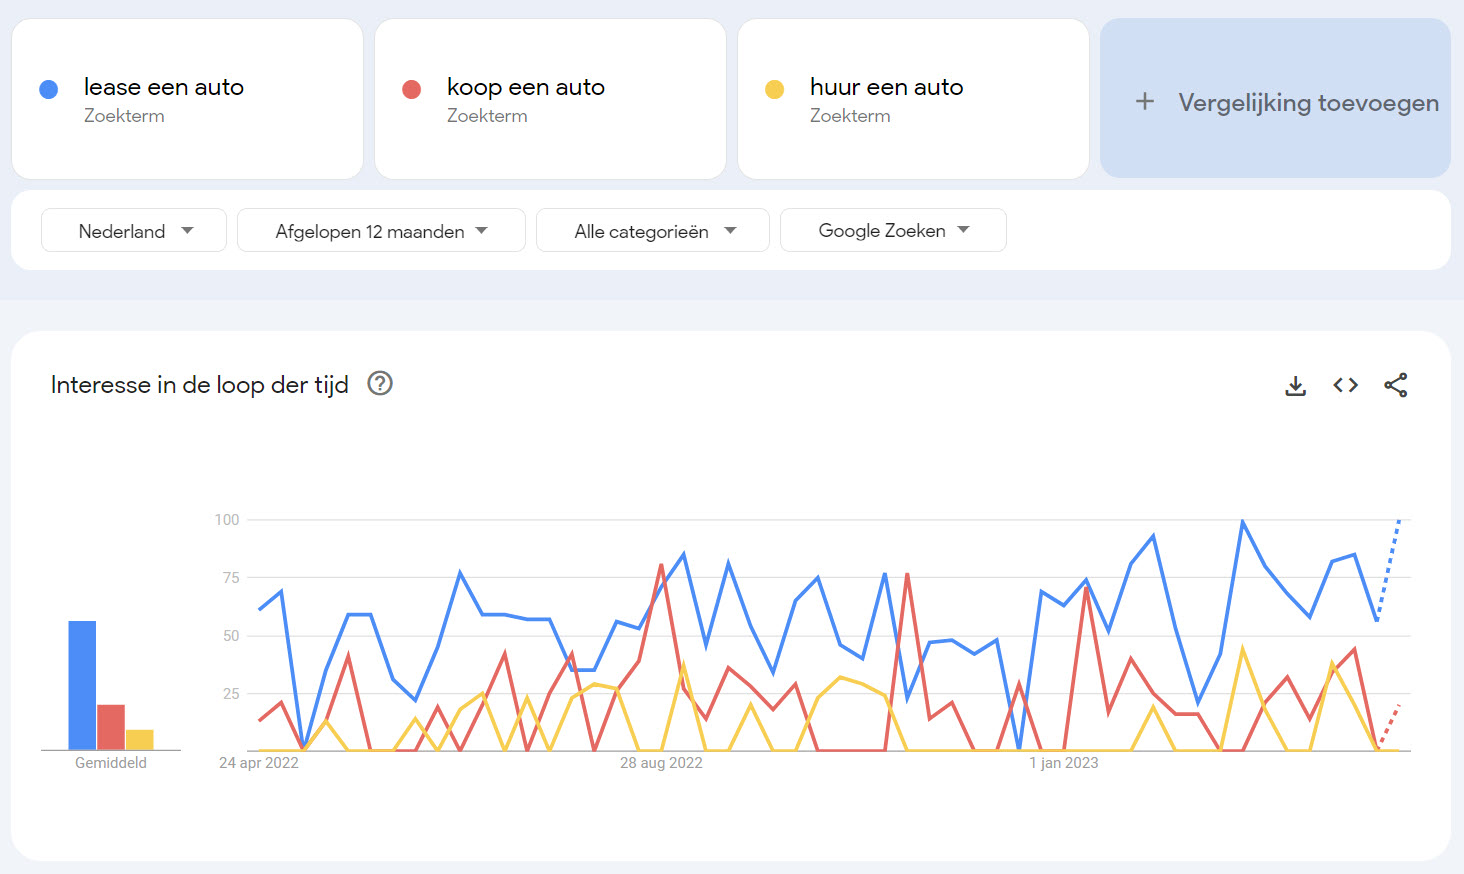The width and height of the screenshot is (1464, 874).
Task: Click the '24 apr 2022' axis label
Action: (x=259, y=762)
